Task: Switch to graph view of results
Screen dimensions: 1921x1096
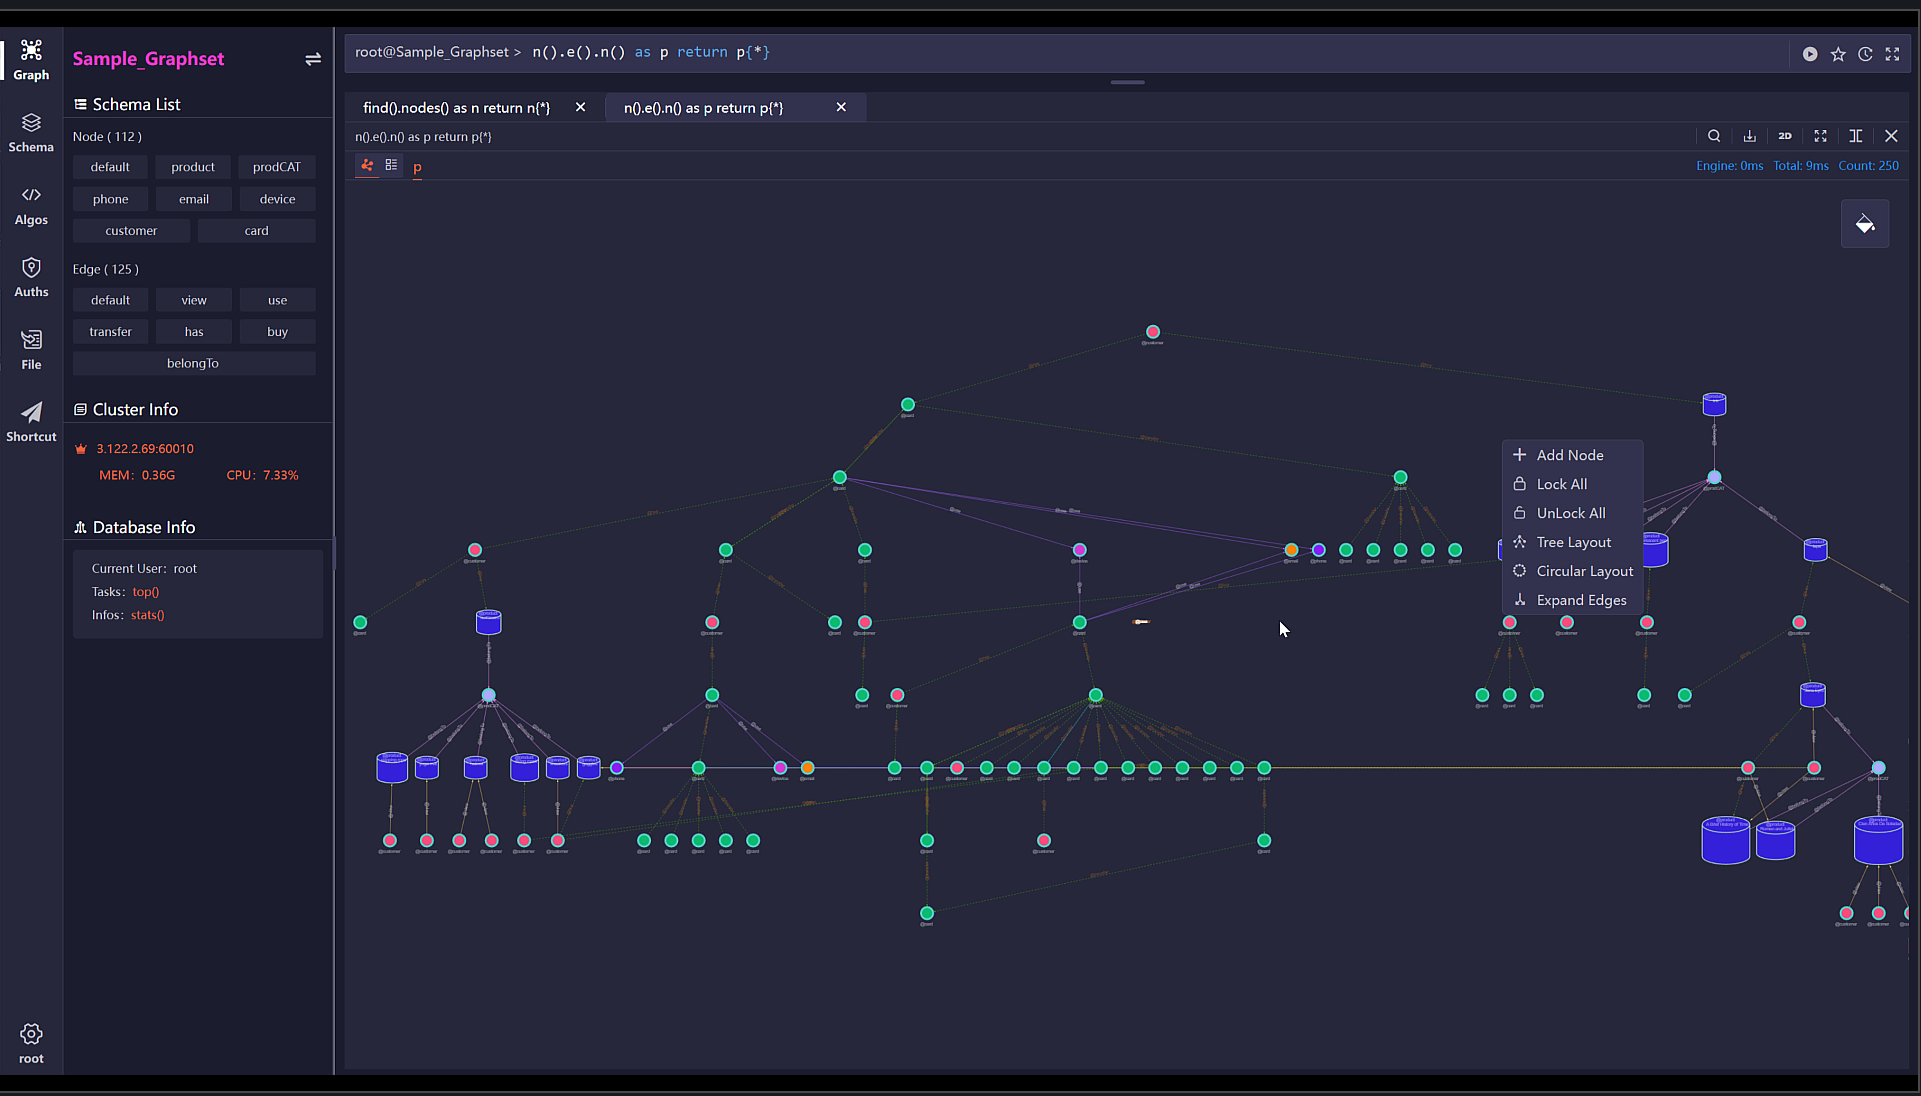Action: click(367, 165)
